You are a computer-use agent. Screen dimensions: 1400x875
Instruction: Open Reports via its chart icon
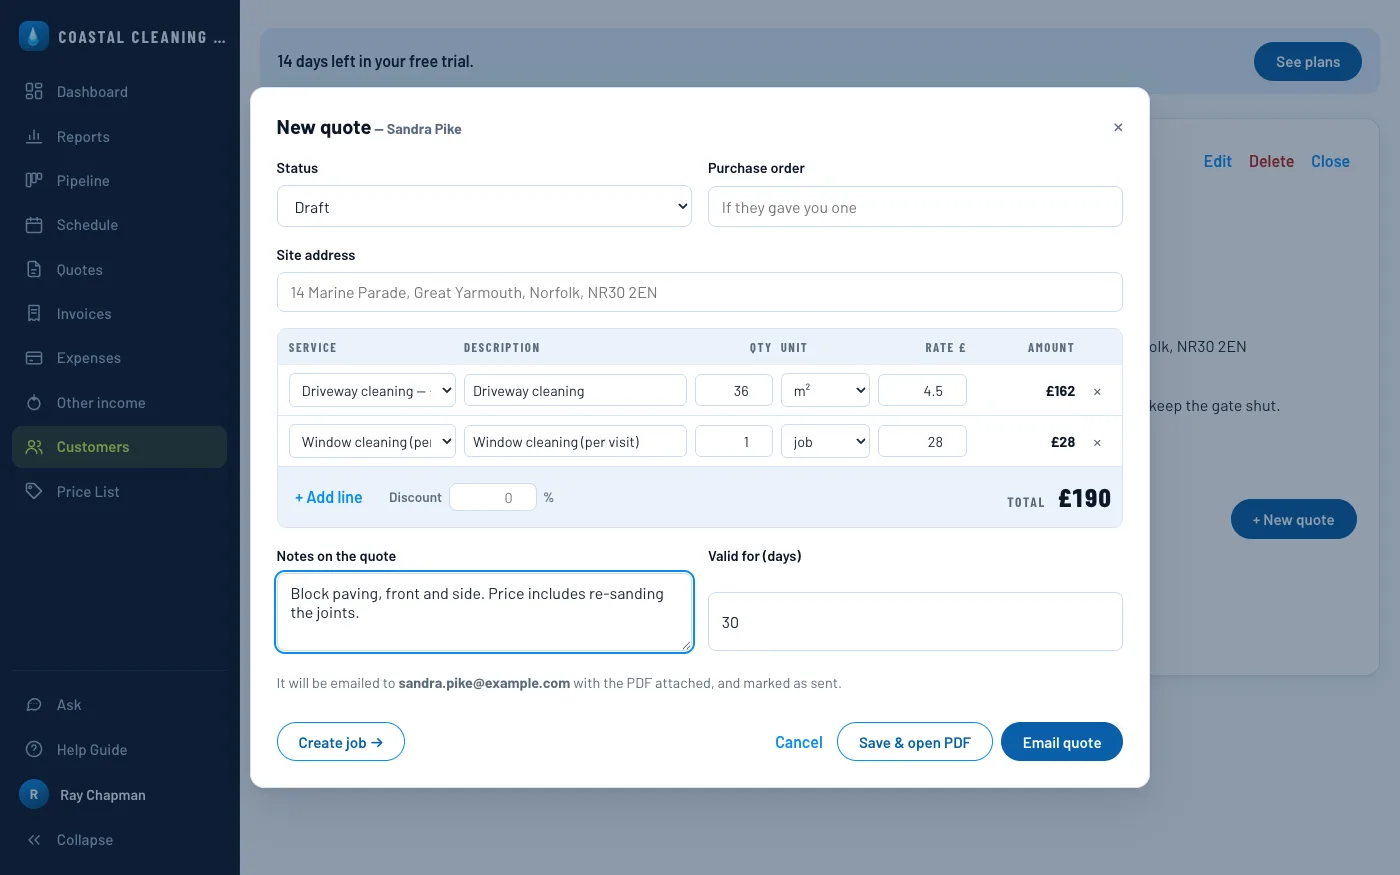[34, 136]
